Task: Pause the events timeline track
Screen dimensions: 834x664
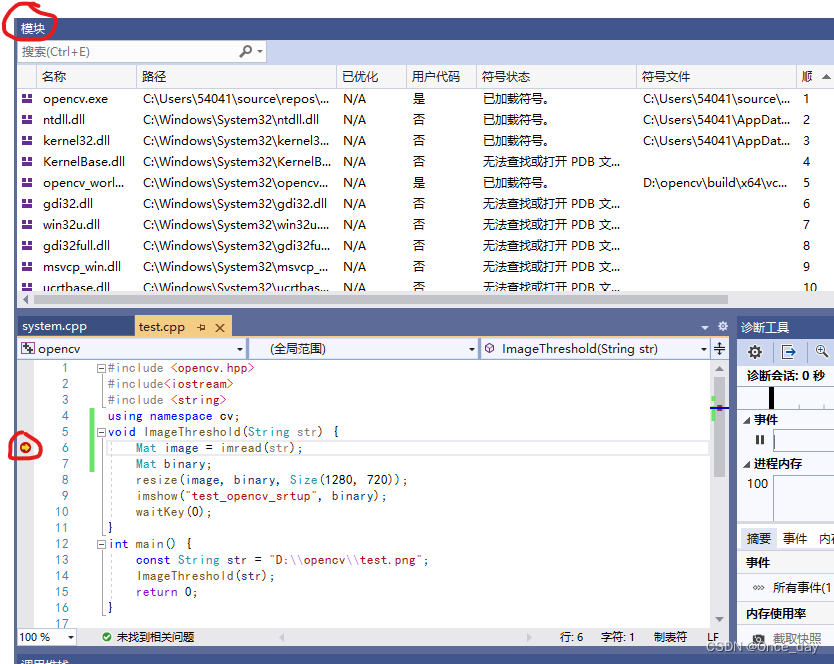Action: 760,440
